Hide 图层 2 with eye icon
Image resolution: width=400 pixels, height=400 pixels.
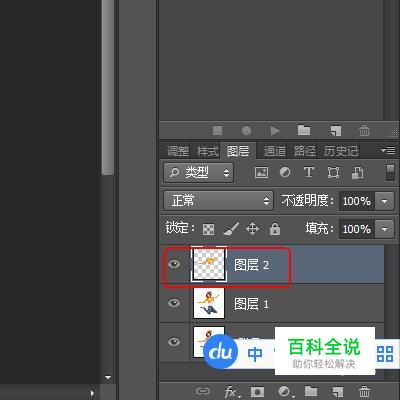[174, 264]
